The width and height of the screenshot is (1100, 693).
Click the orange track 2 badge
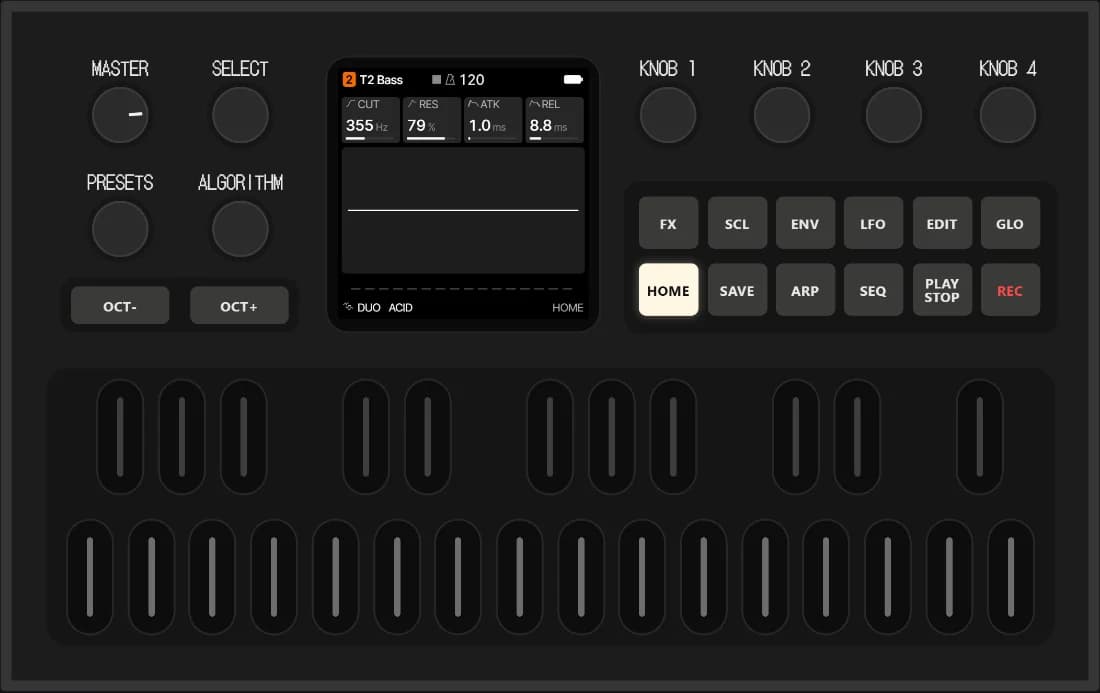tap(349, 79)
